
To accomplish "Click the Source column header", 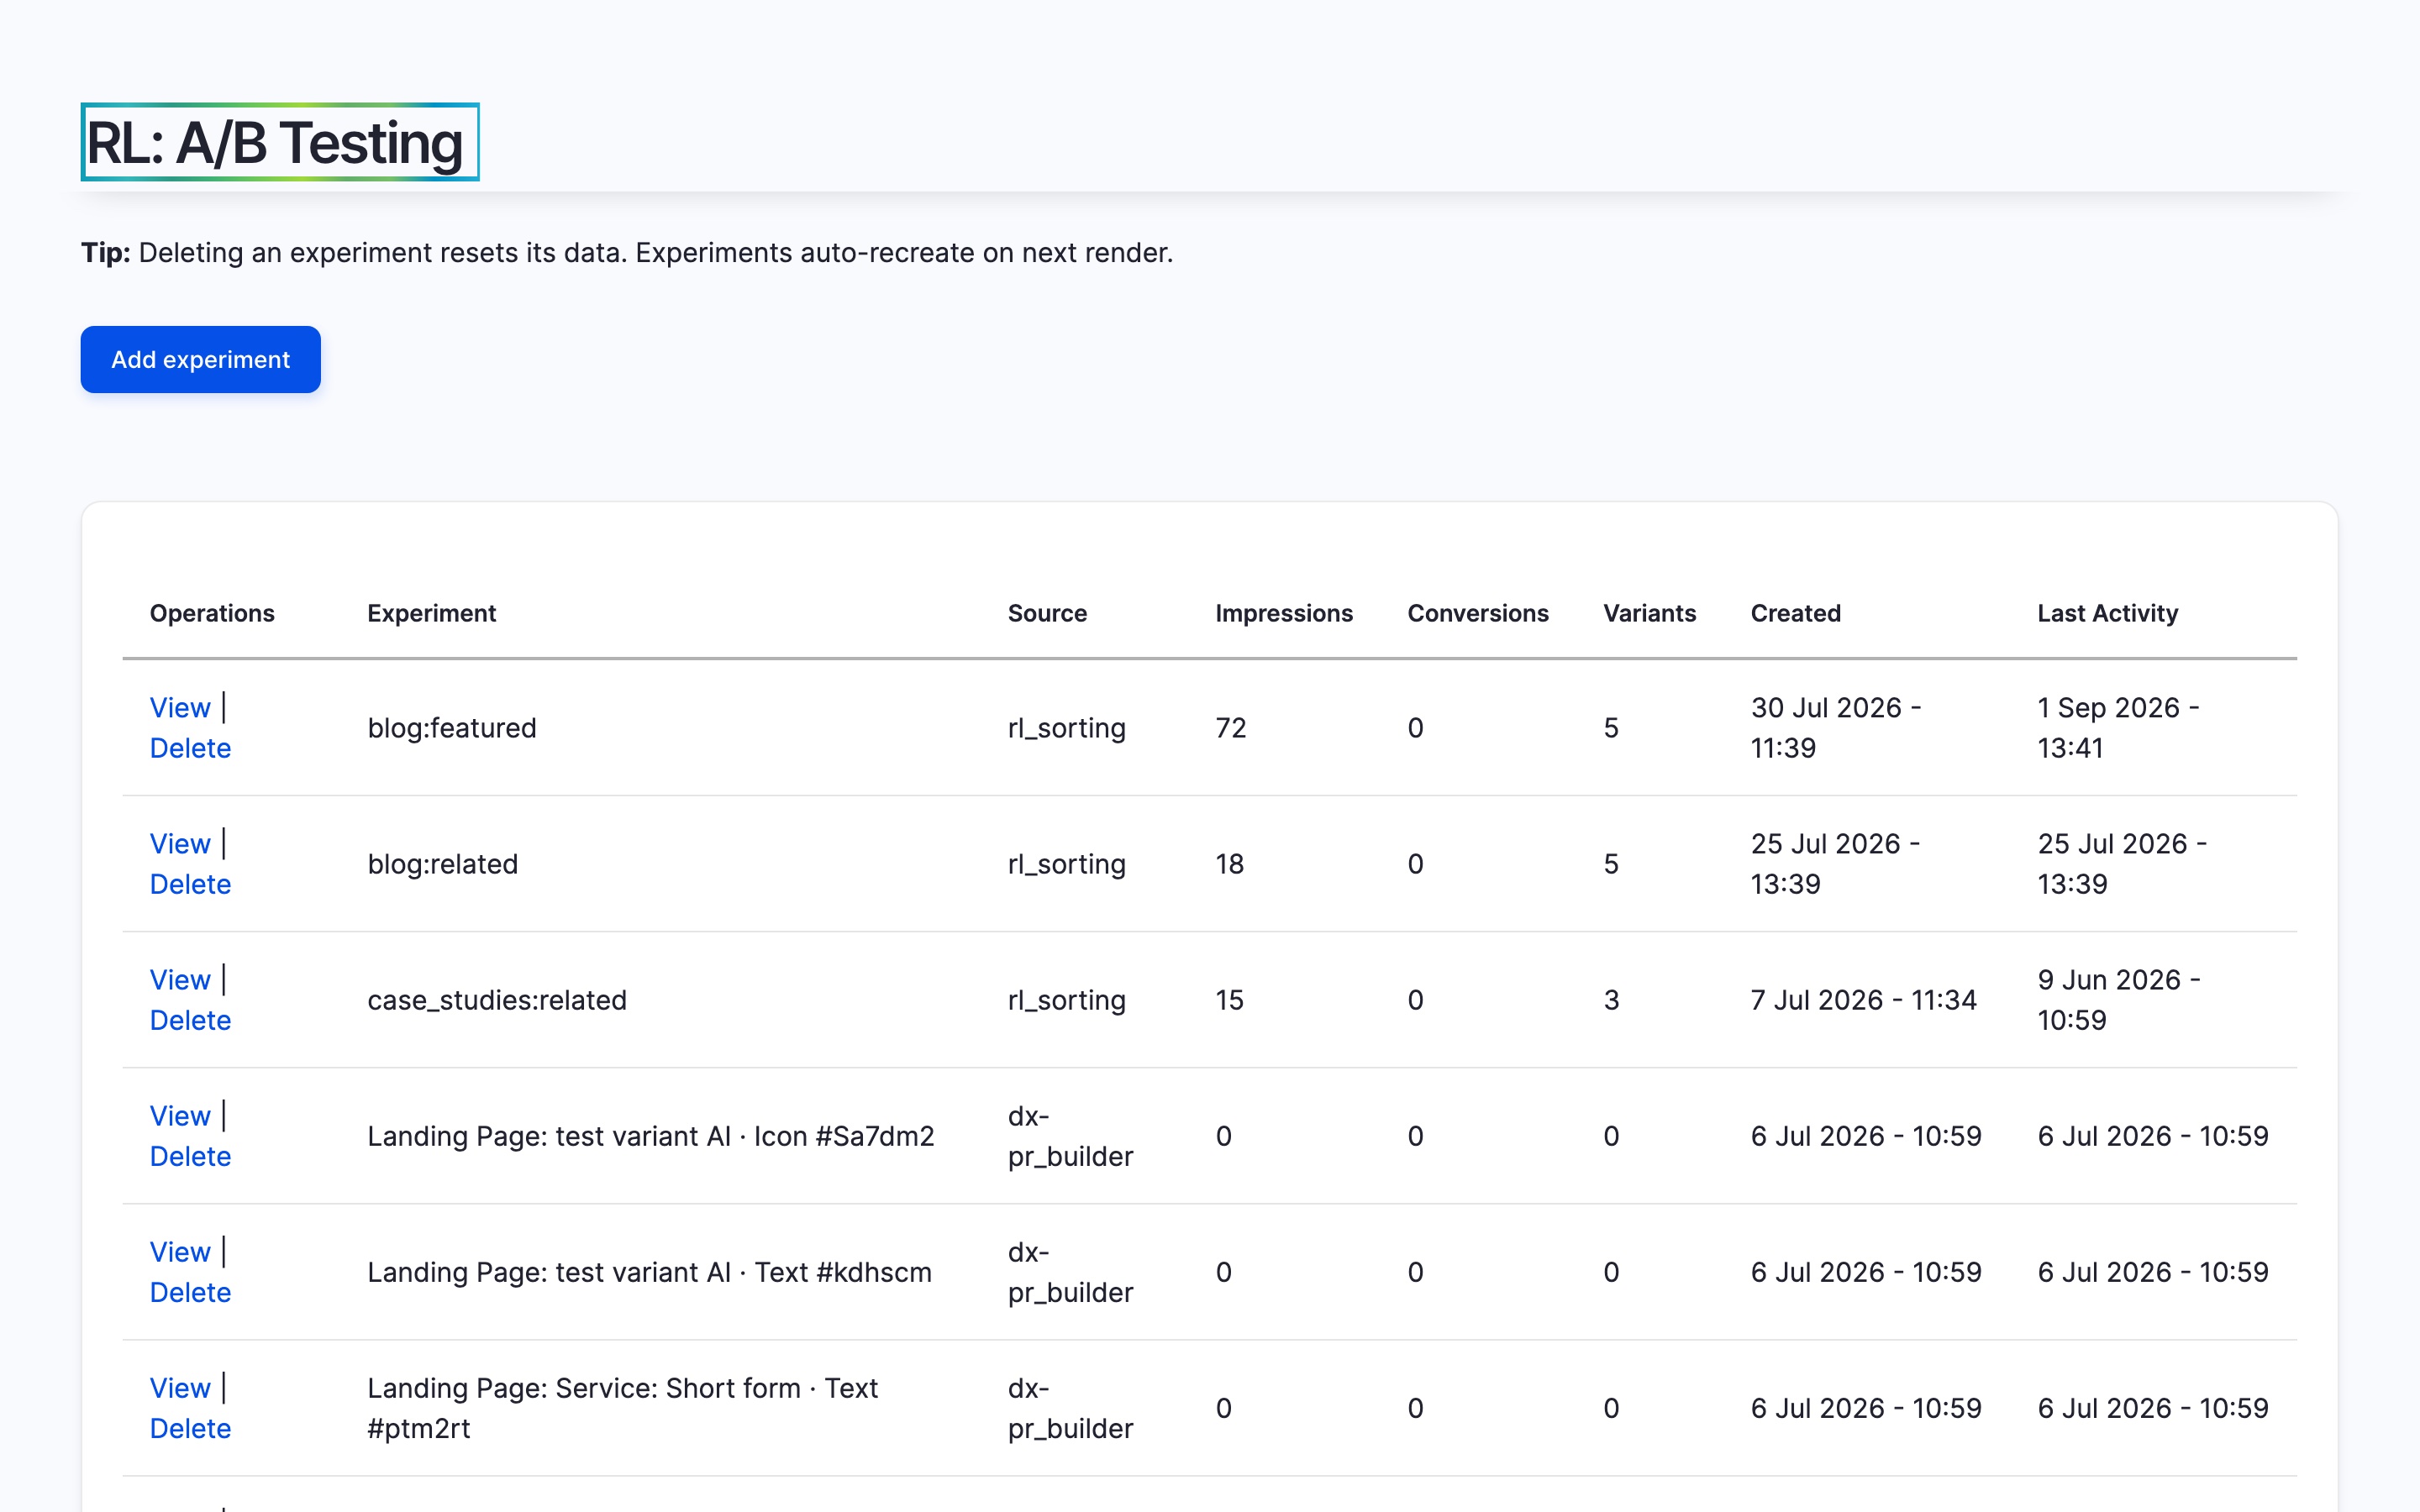I will pyautogui.click(x=1047, y=613).
